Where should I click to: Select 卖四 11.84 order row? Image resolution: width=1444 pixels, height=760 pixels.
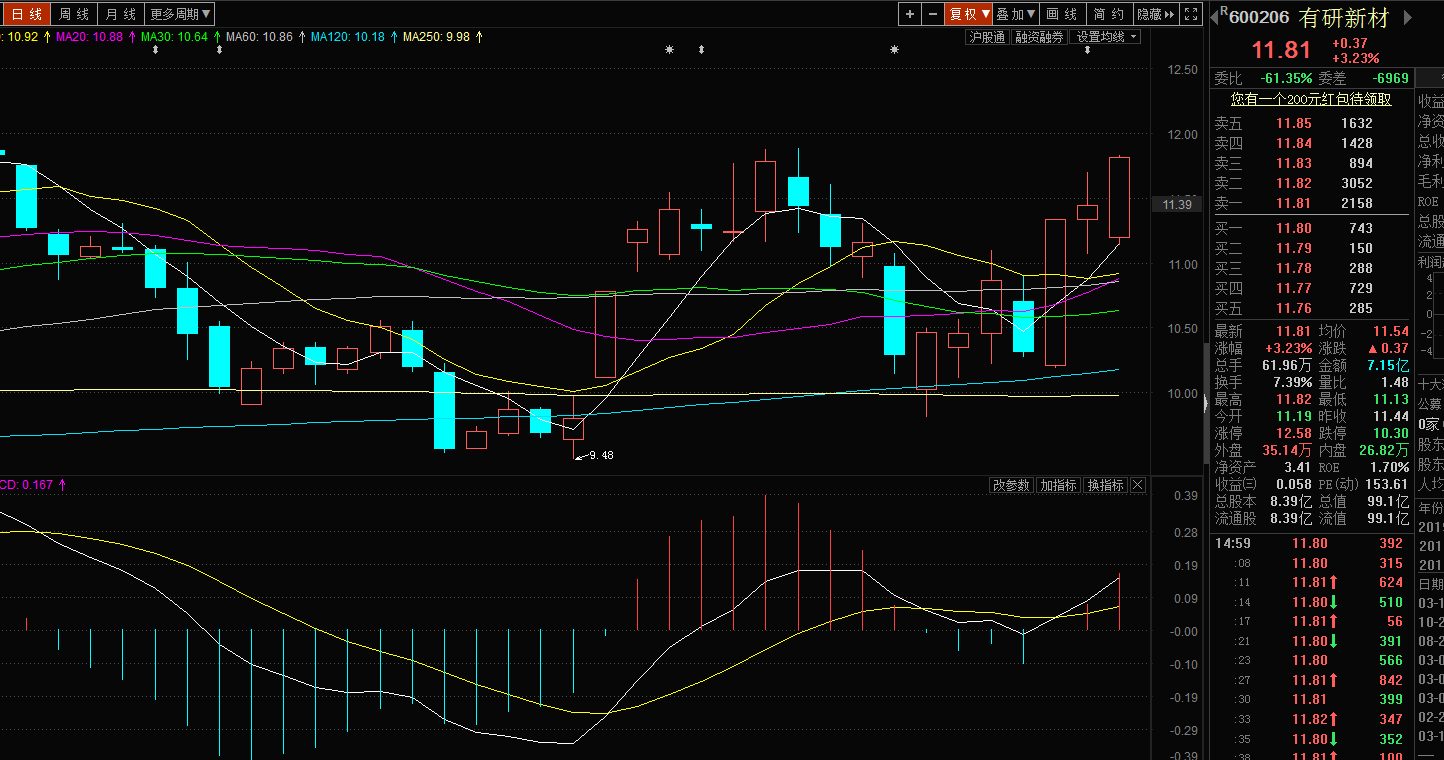click(x=1310, y=143)
